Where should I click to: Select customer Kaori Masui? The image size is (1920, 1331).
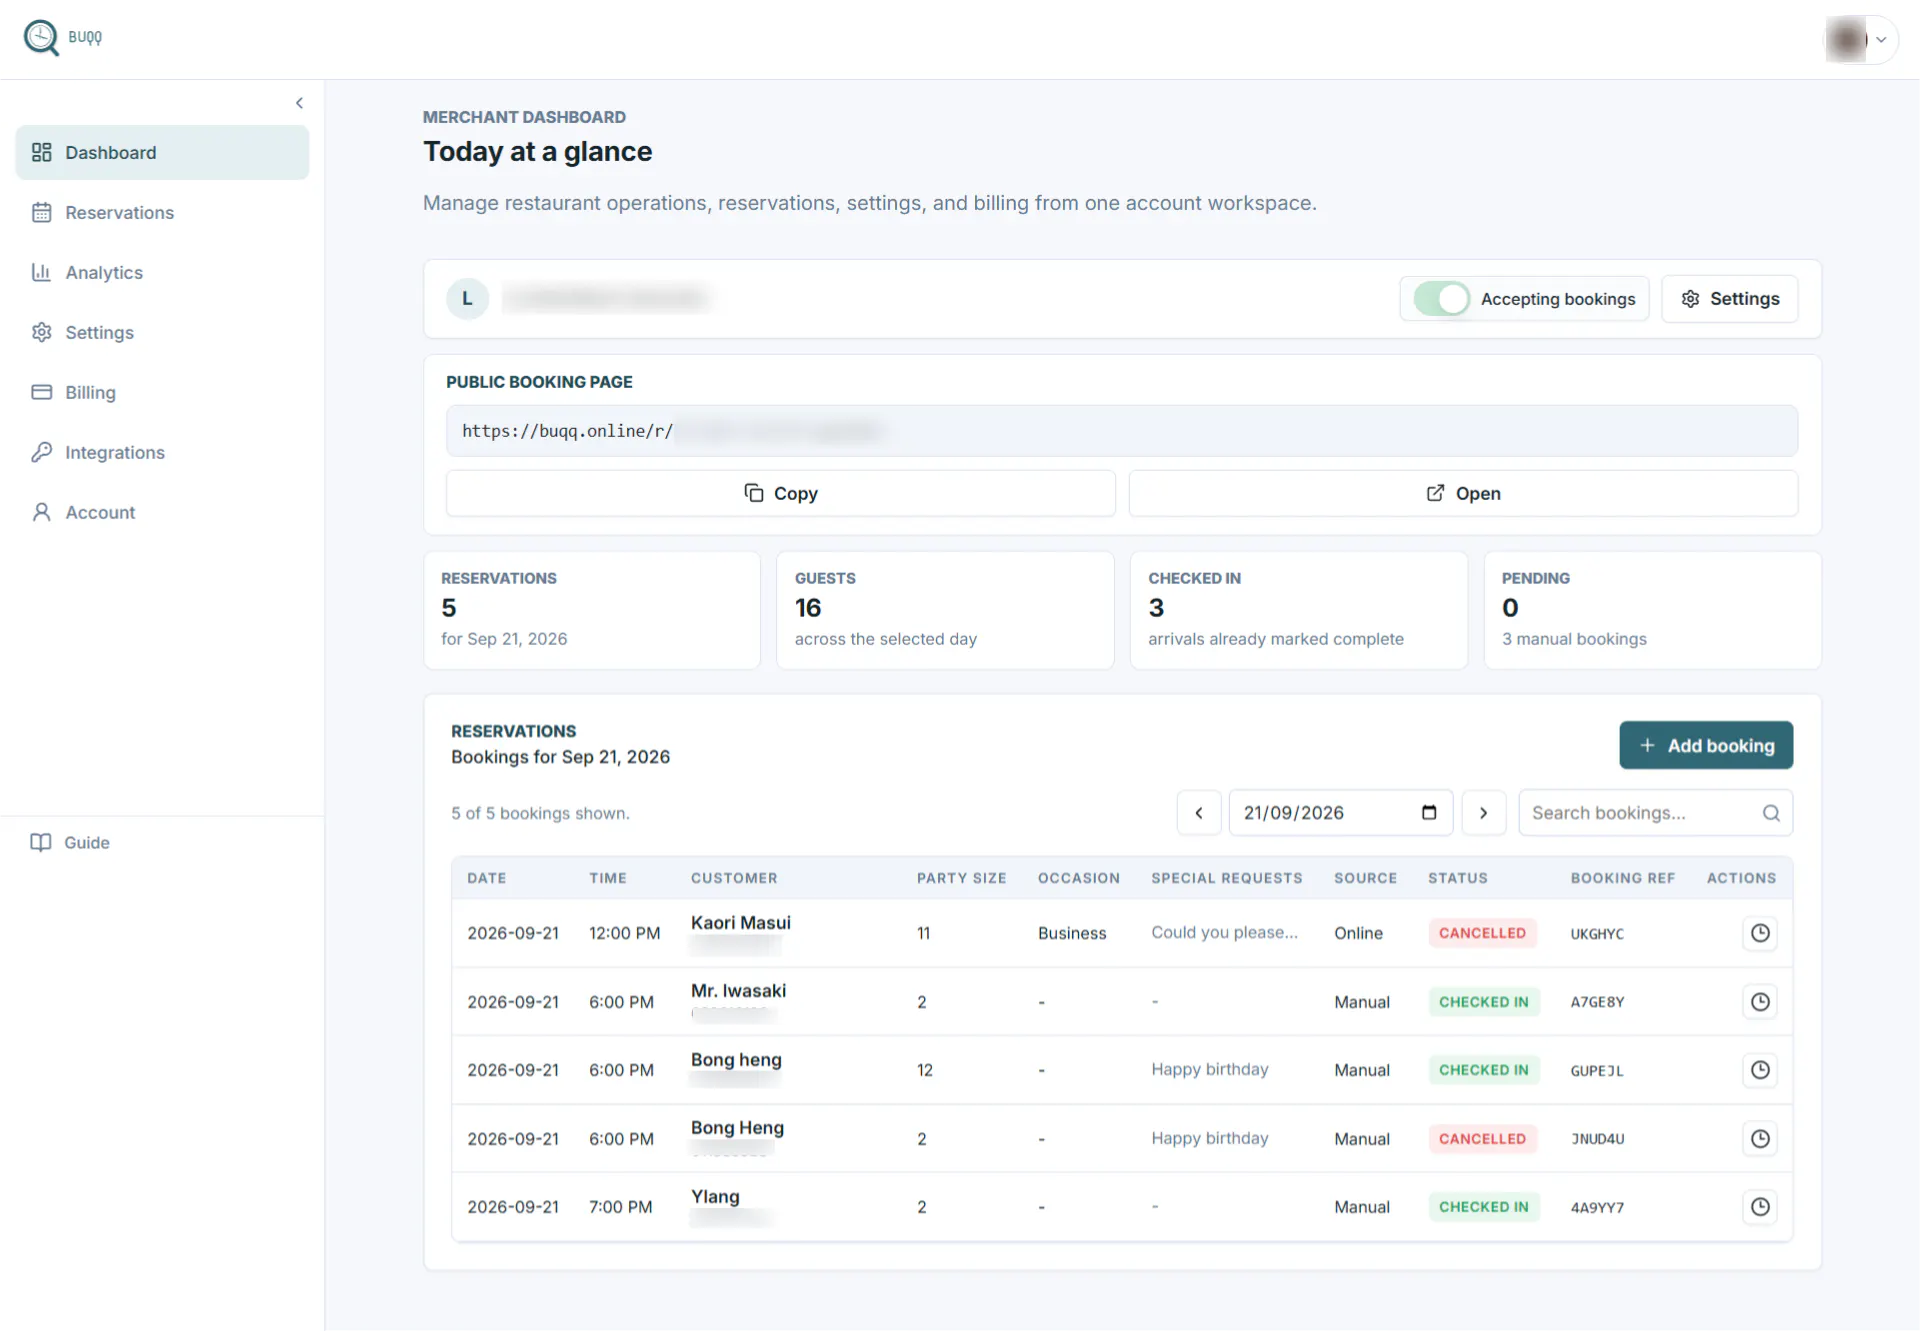pos(740,922)
